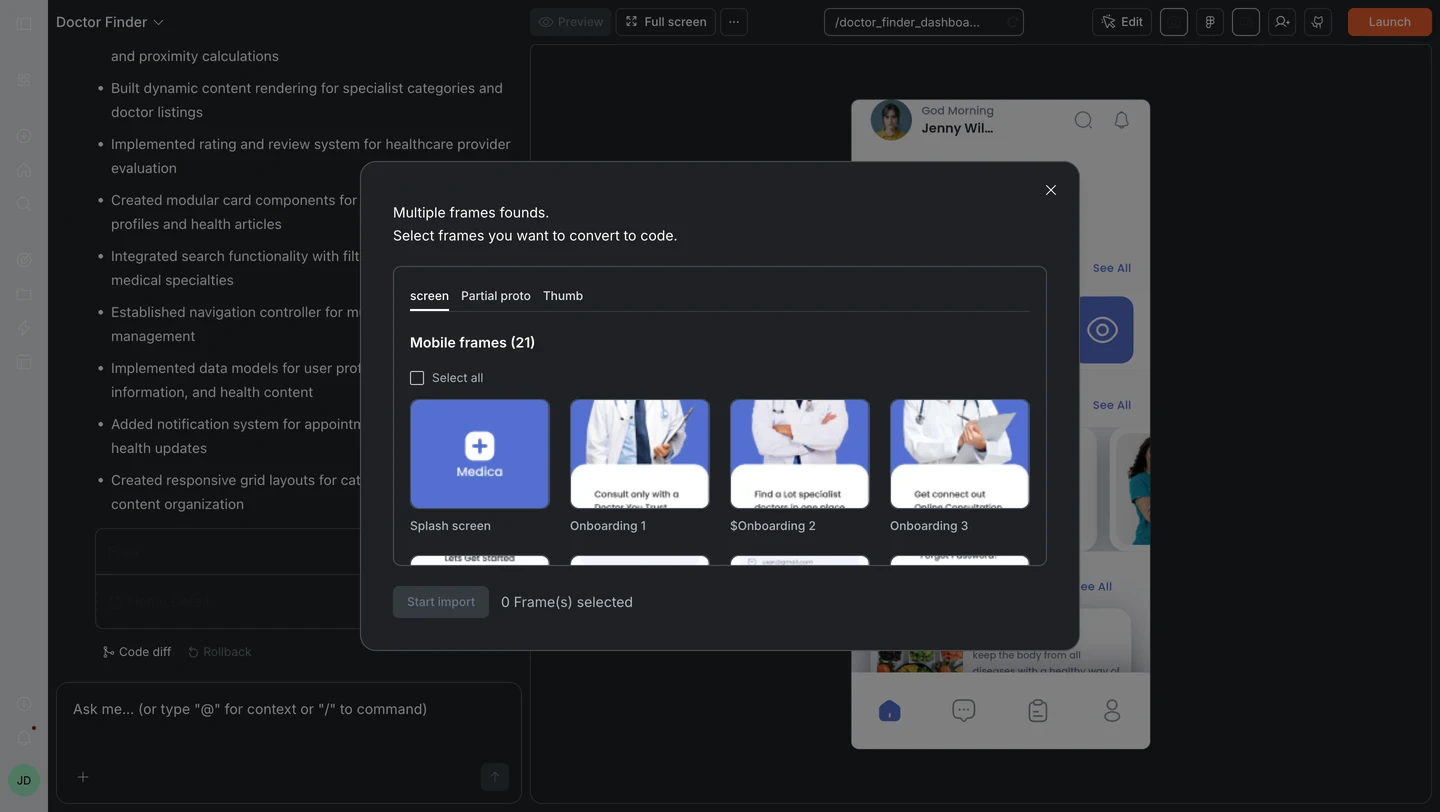The height and width of the screenshot is (812, 1440).
Task: Click the invite collaborator icon in top bar
Action: [x=1282, y=21]
